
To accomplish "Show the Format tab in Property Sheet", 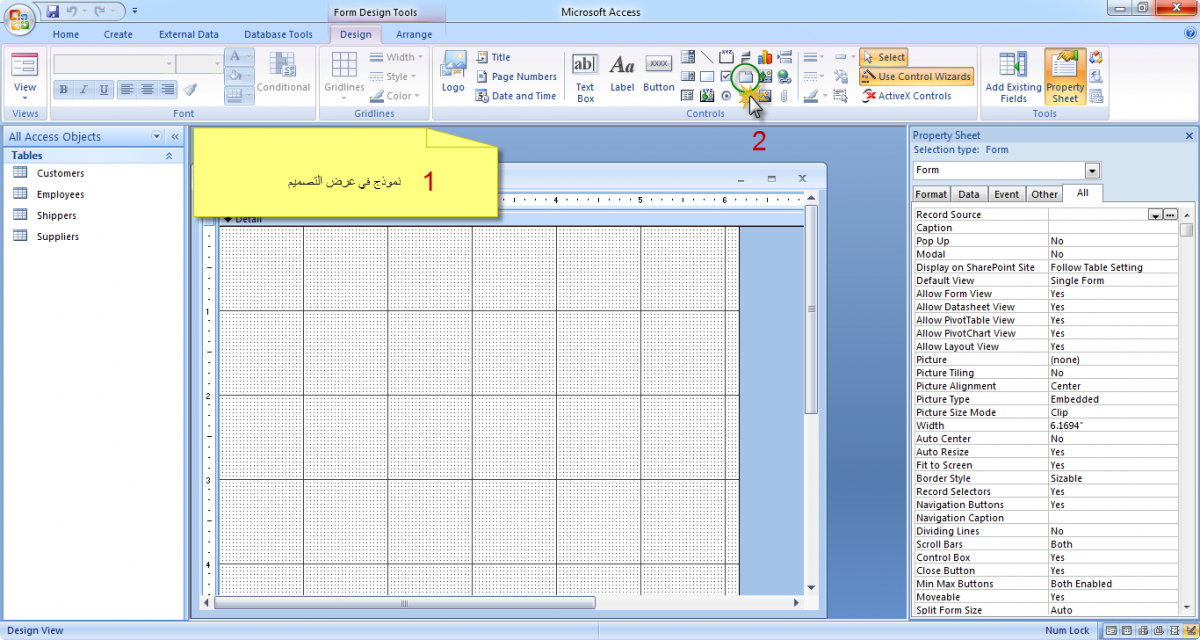I will (x=931, y=194).
